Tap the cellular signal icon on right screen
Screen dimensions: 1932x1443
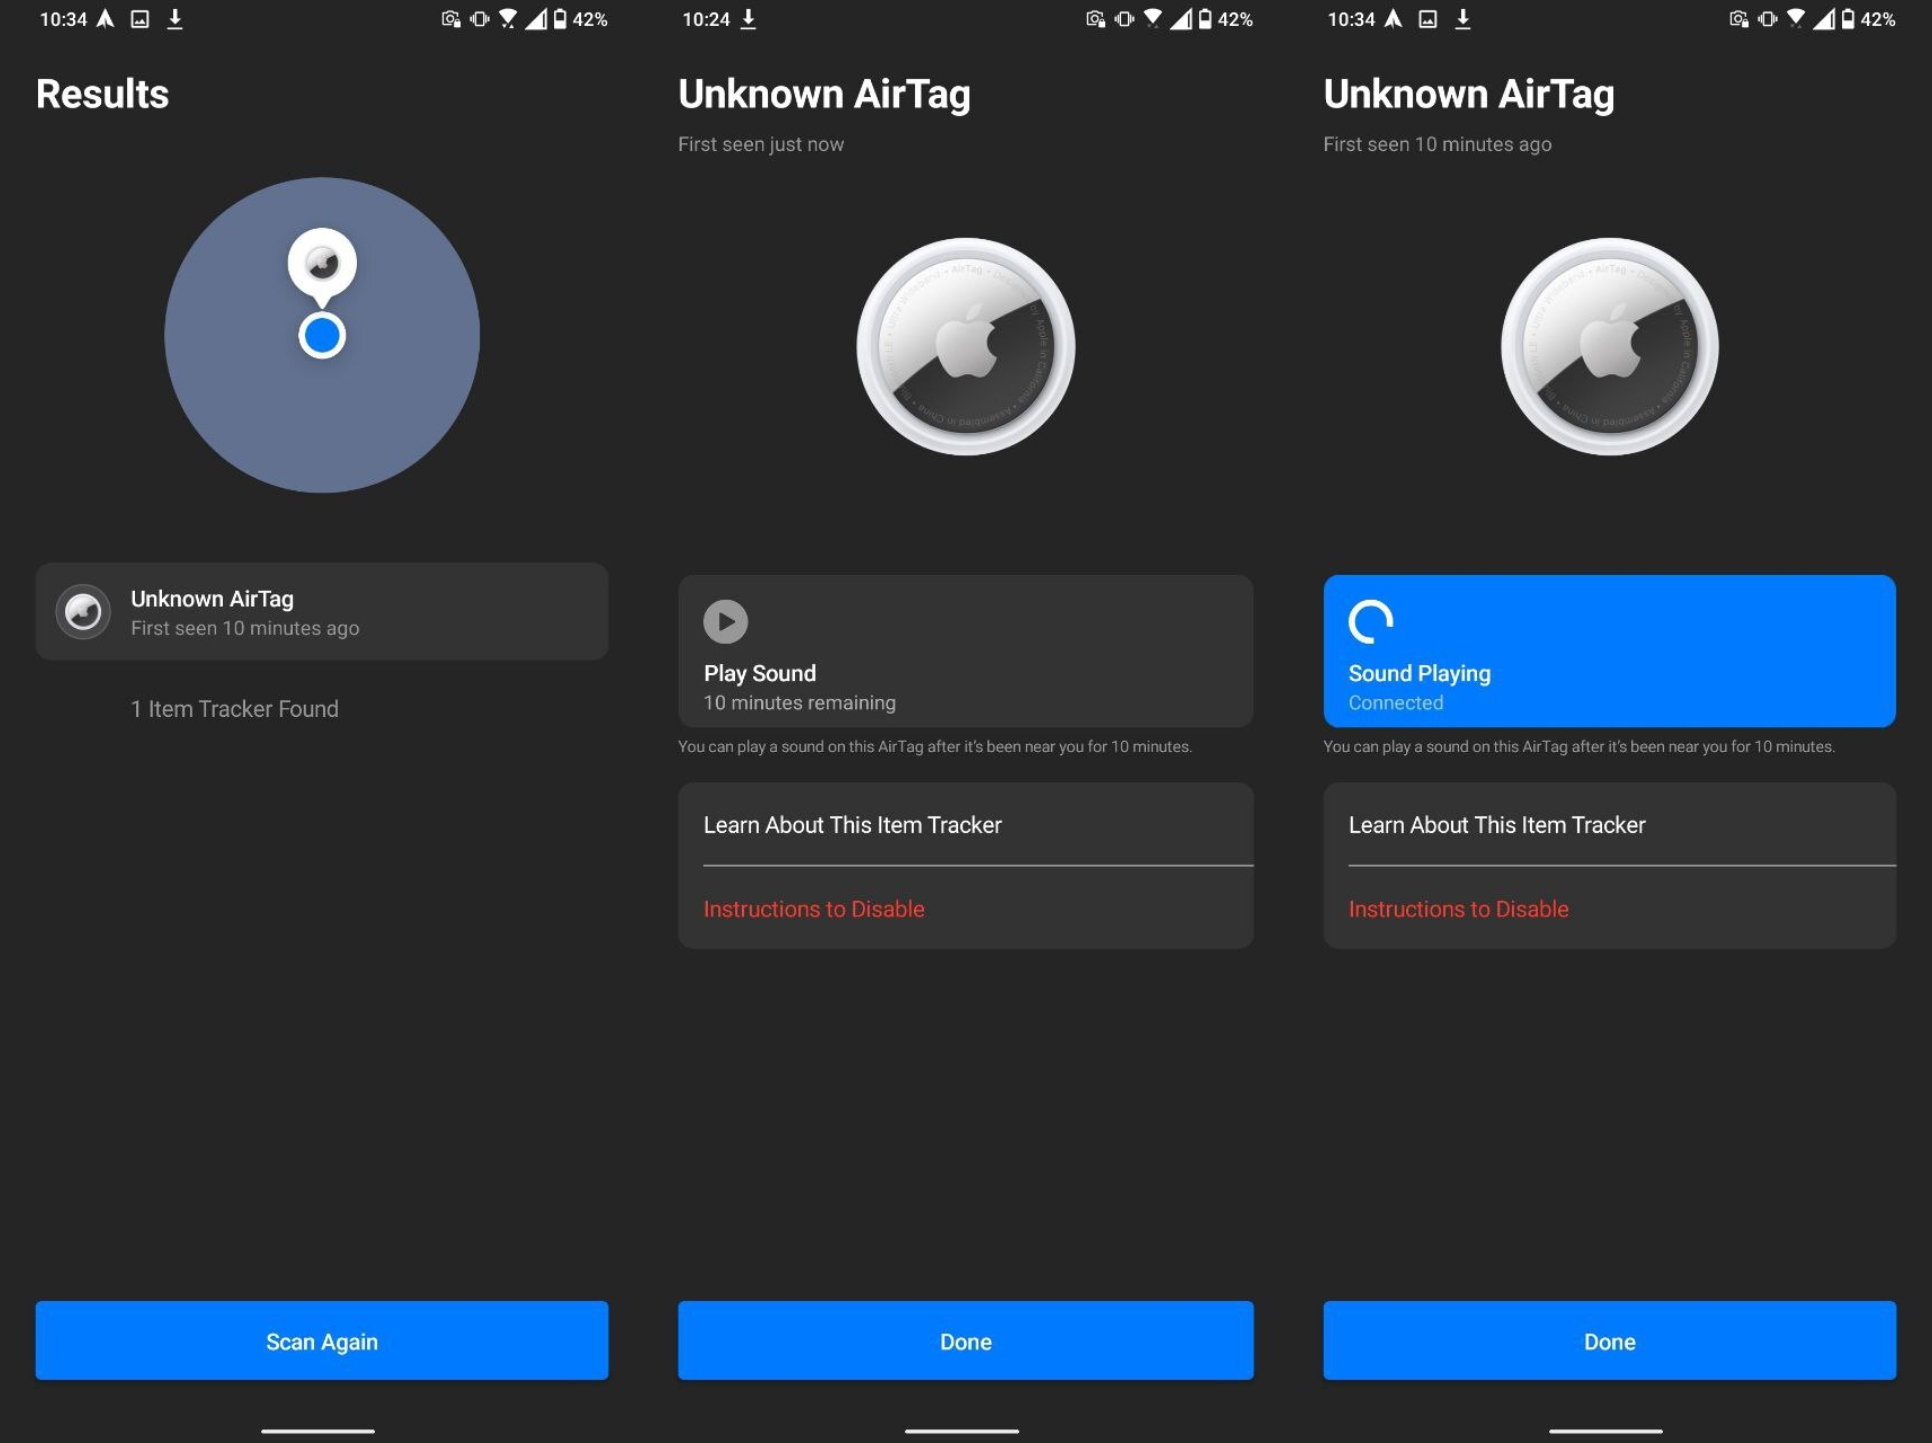pyautogui.click(x=1824, y=19)
